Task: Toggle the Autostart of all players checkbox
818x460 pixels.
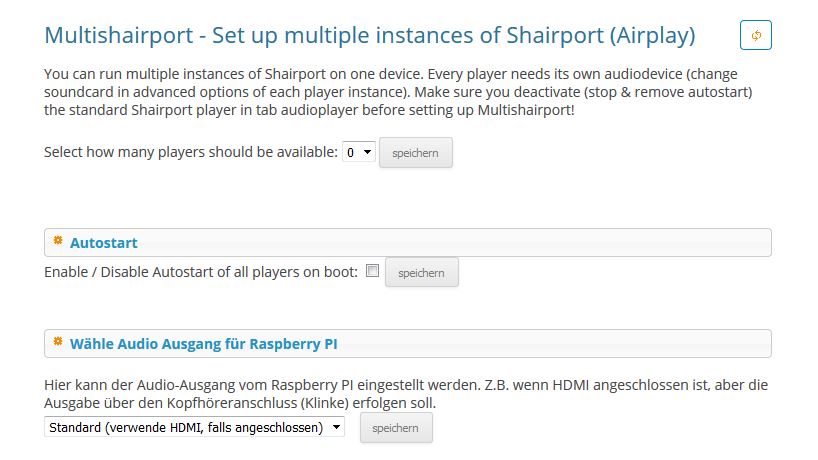Action: pyautogui.click(x=372, y=271)
